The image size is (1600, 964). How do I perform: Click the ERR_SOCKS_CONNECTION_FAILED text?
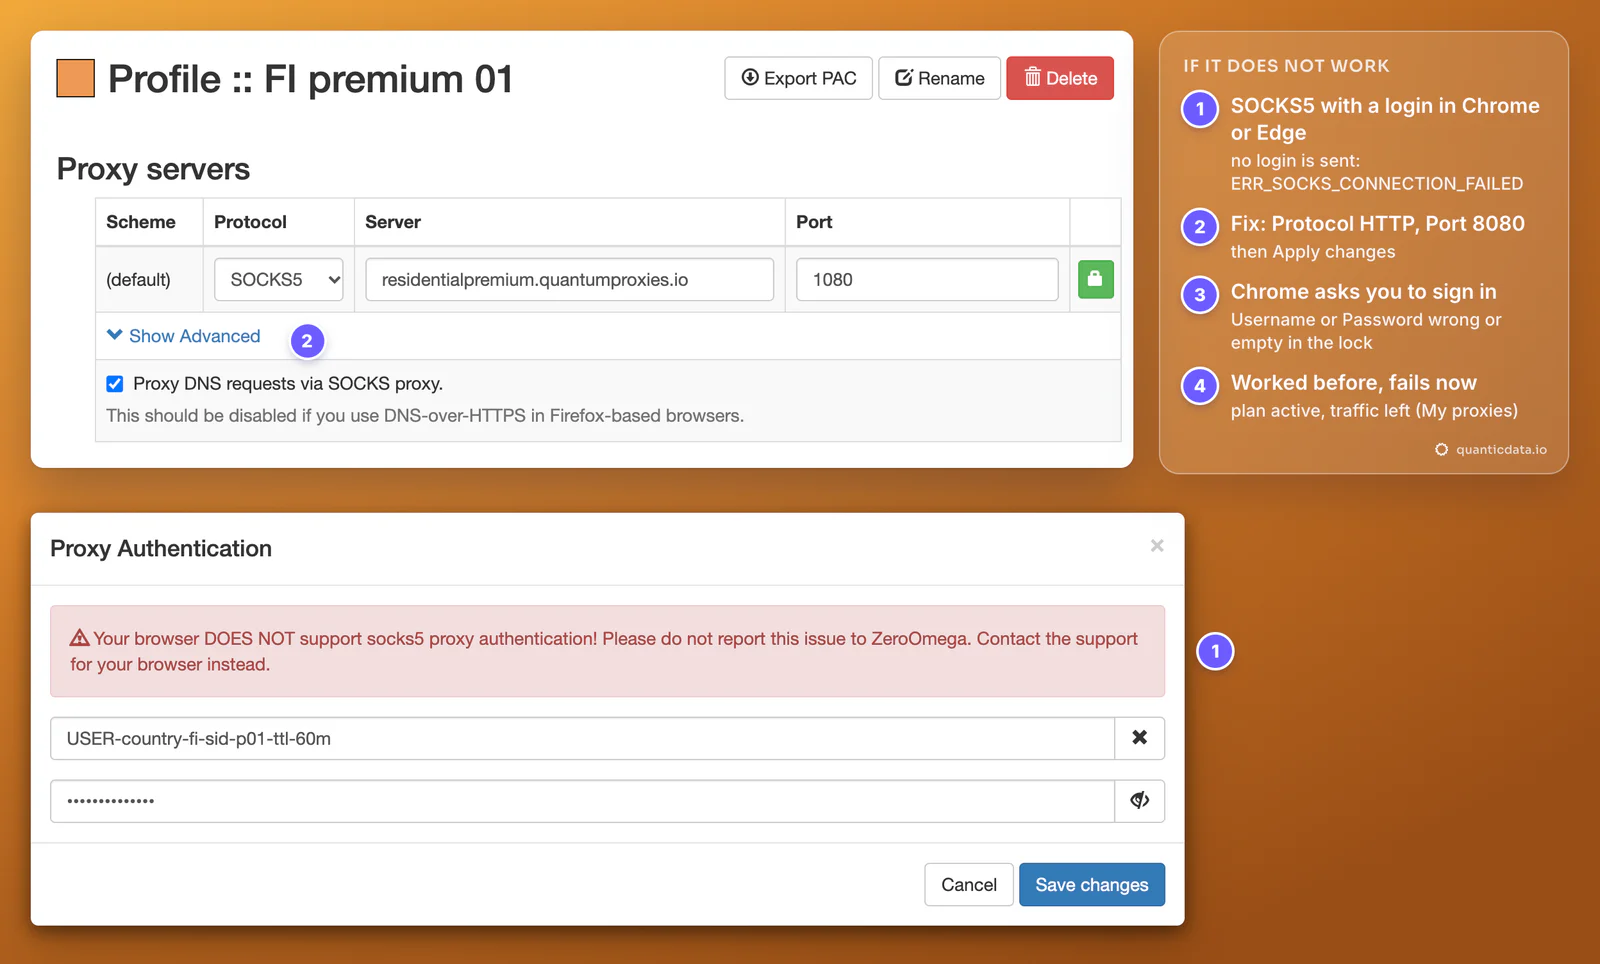(x=1377, y=184)
